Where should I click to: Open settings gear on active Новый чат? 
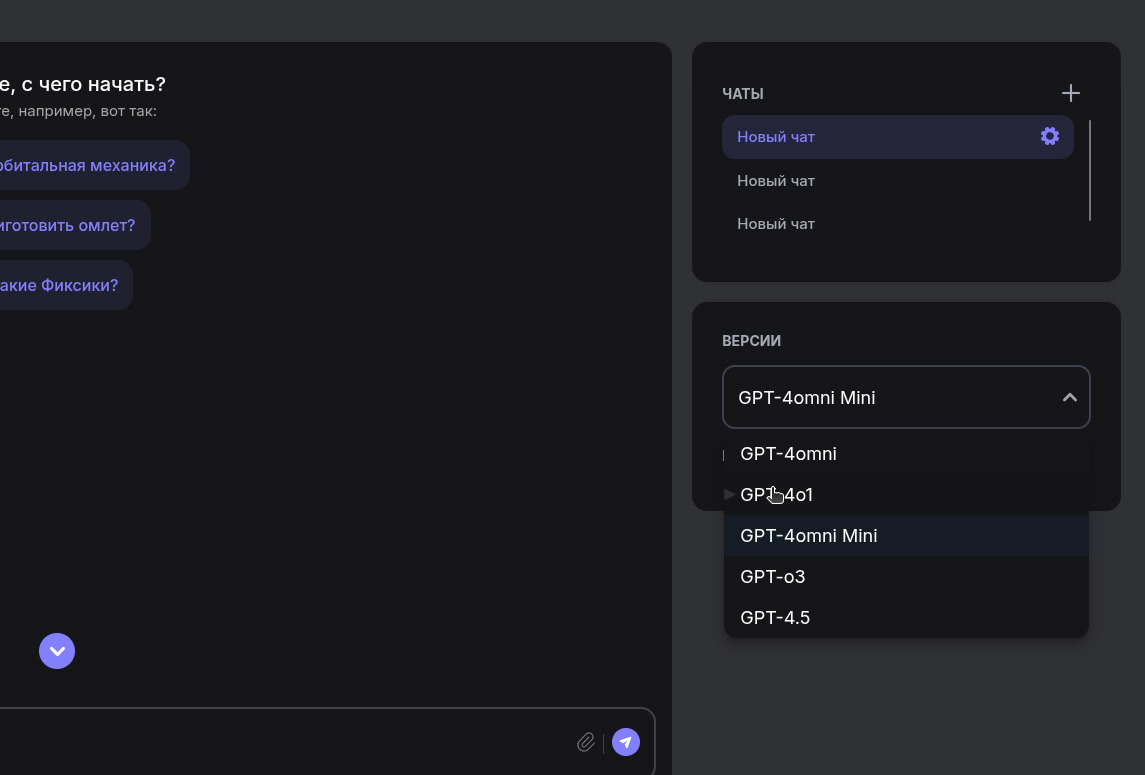point(1050,136)
